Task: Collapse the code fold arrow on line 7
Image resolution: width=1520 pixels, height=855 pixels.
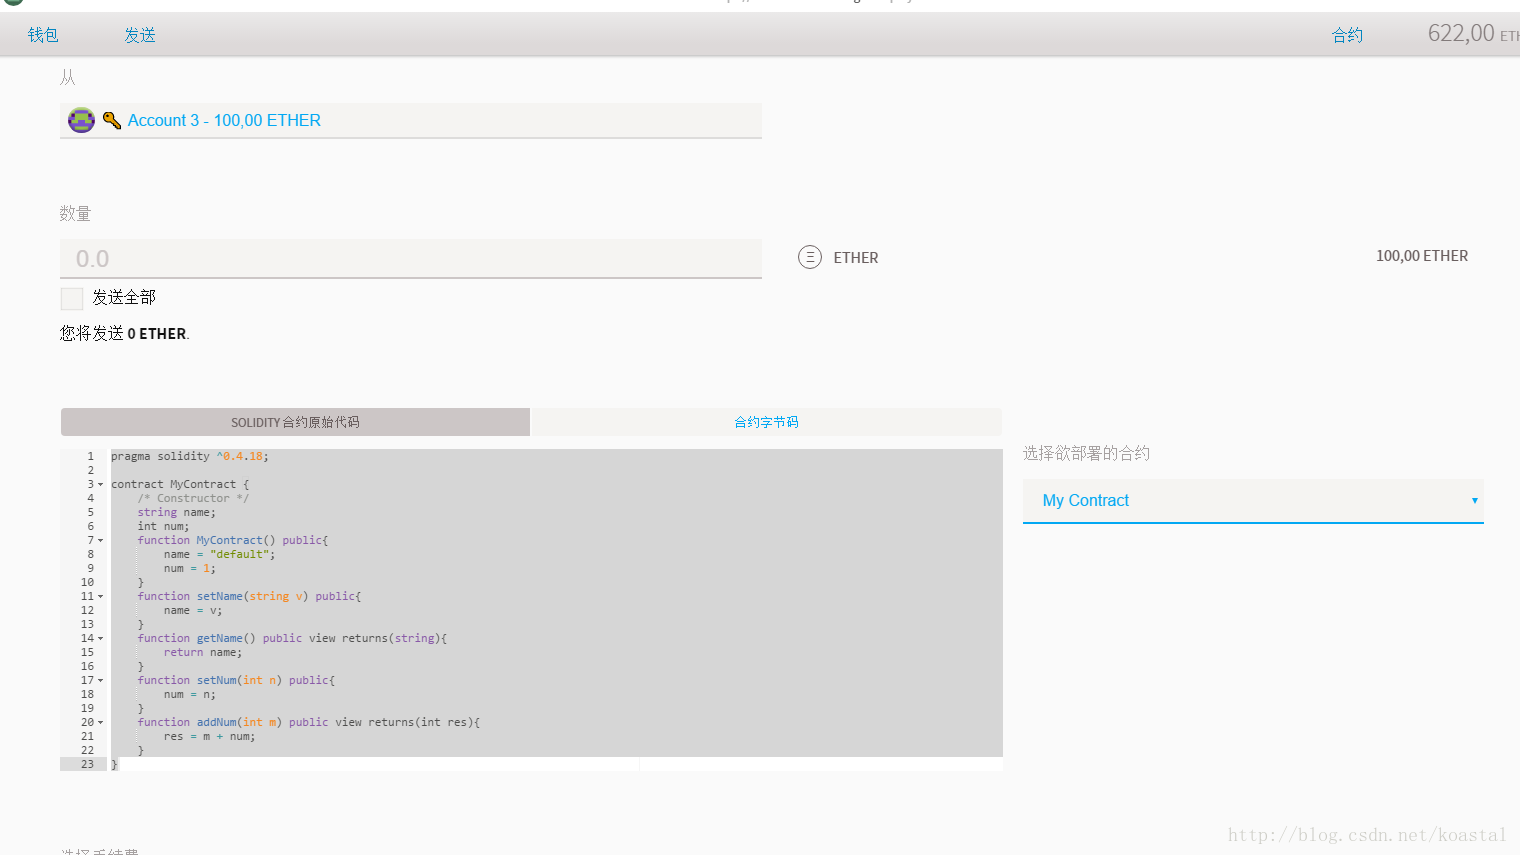Action: [101, 541]
